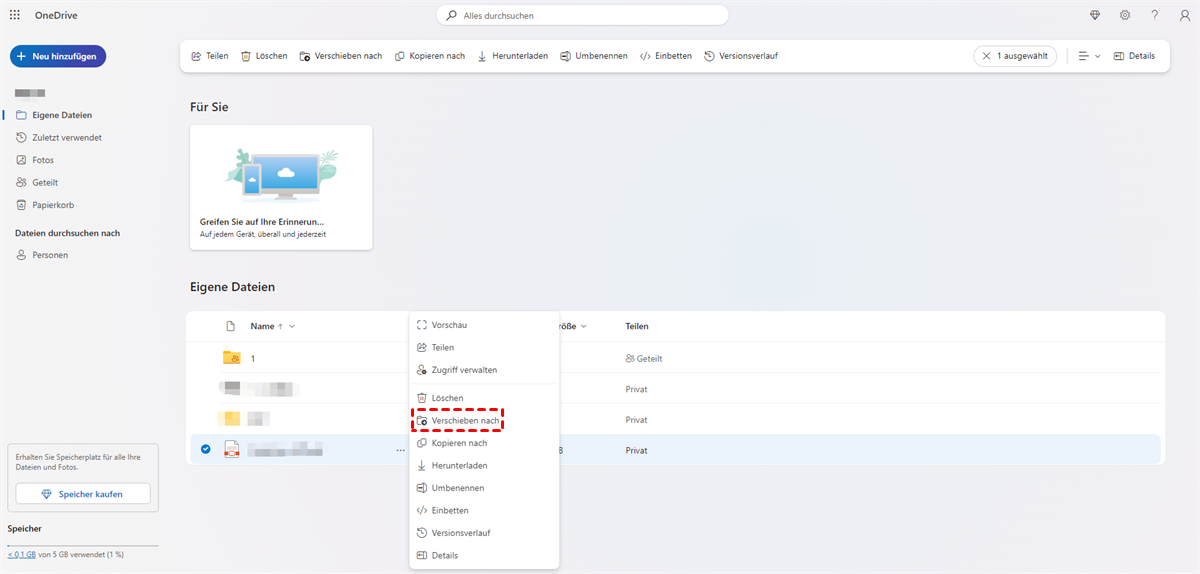Open the shared folder named 1
Viewport: 1200px width, 574px height.
[253, 358]
